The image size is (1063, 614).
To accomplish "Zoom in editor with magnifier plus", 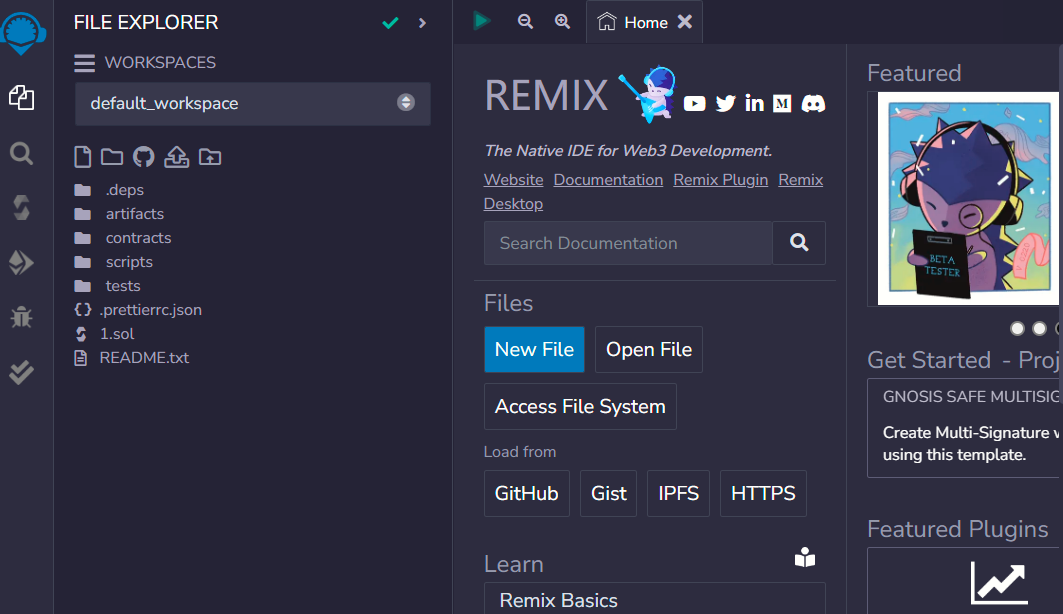I will point(562,22).
